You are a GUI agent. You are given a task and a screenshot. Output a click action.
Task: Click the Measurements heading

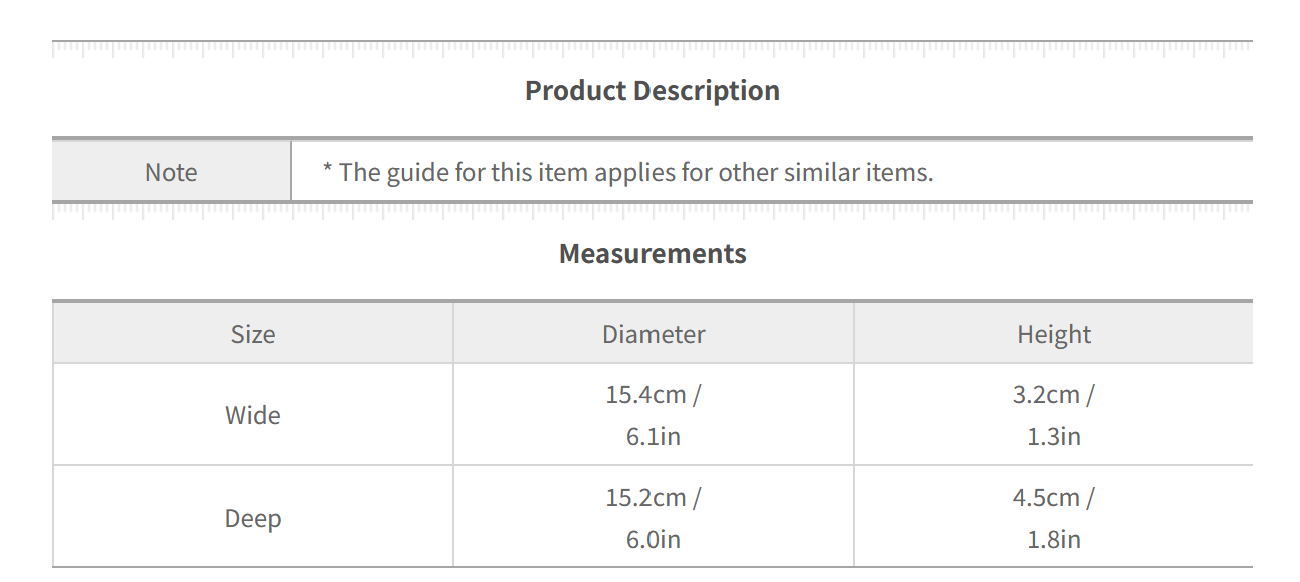[652, 254]
